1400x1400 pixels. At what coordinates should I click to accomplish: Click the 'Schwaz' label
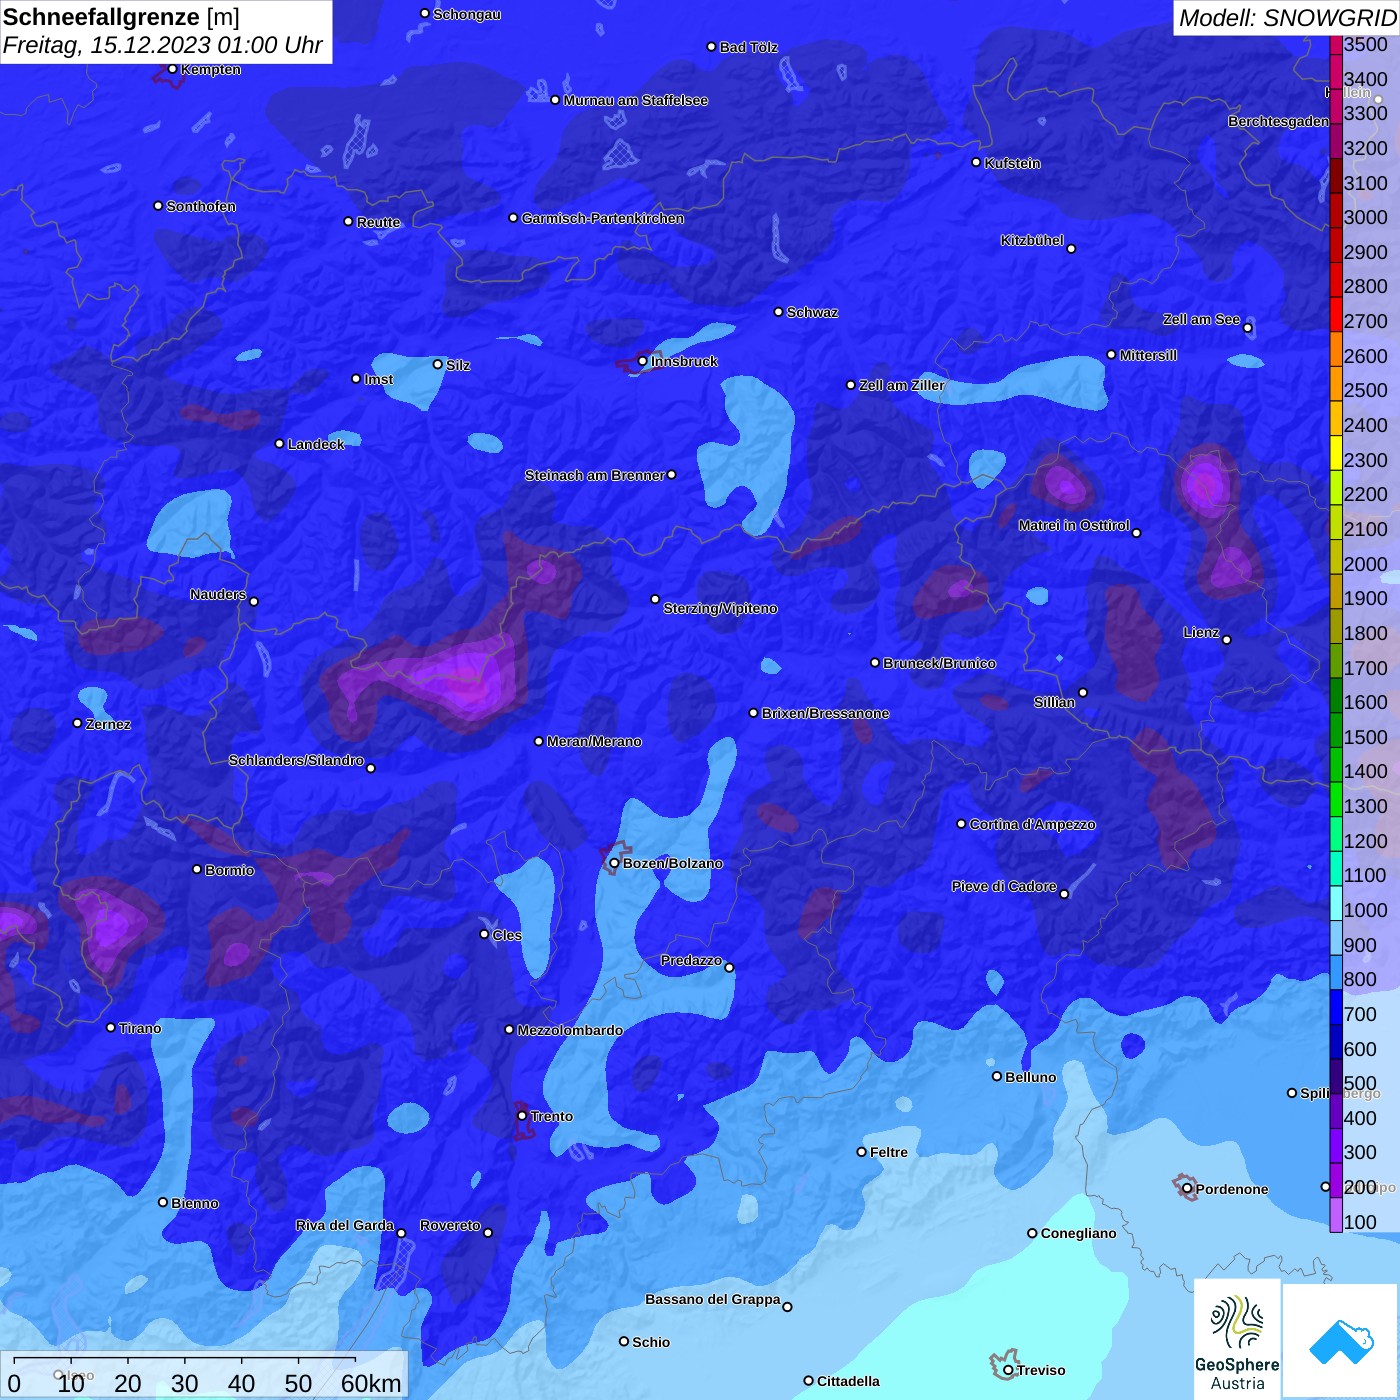[812, 312]
